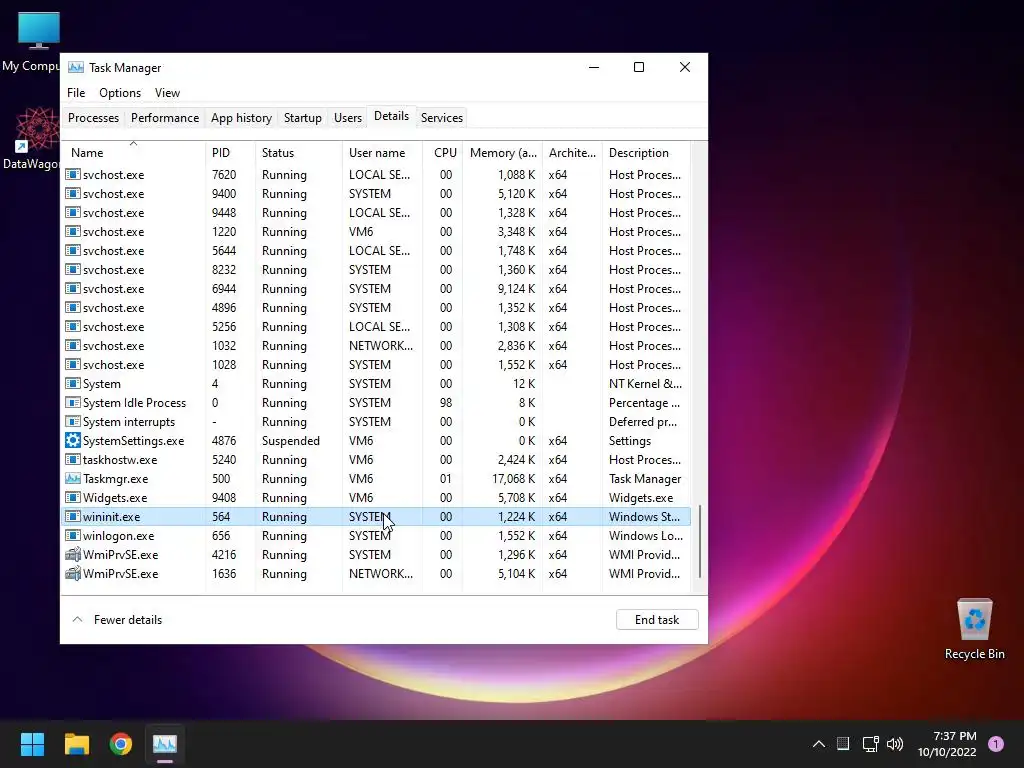The height and width of the screenshot is (768, 1024).
Task: Click the Task Manager description of Taskmgr.exe
Action: [x=645, y=479]
